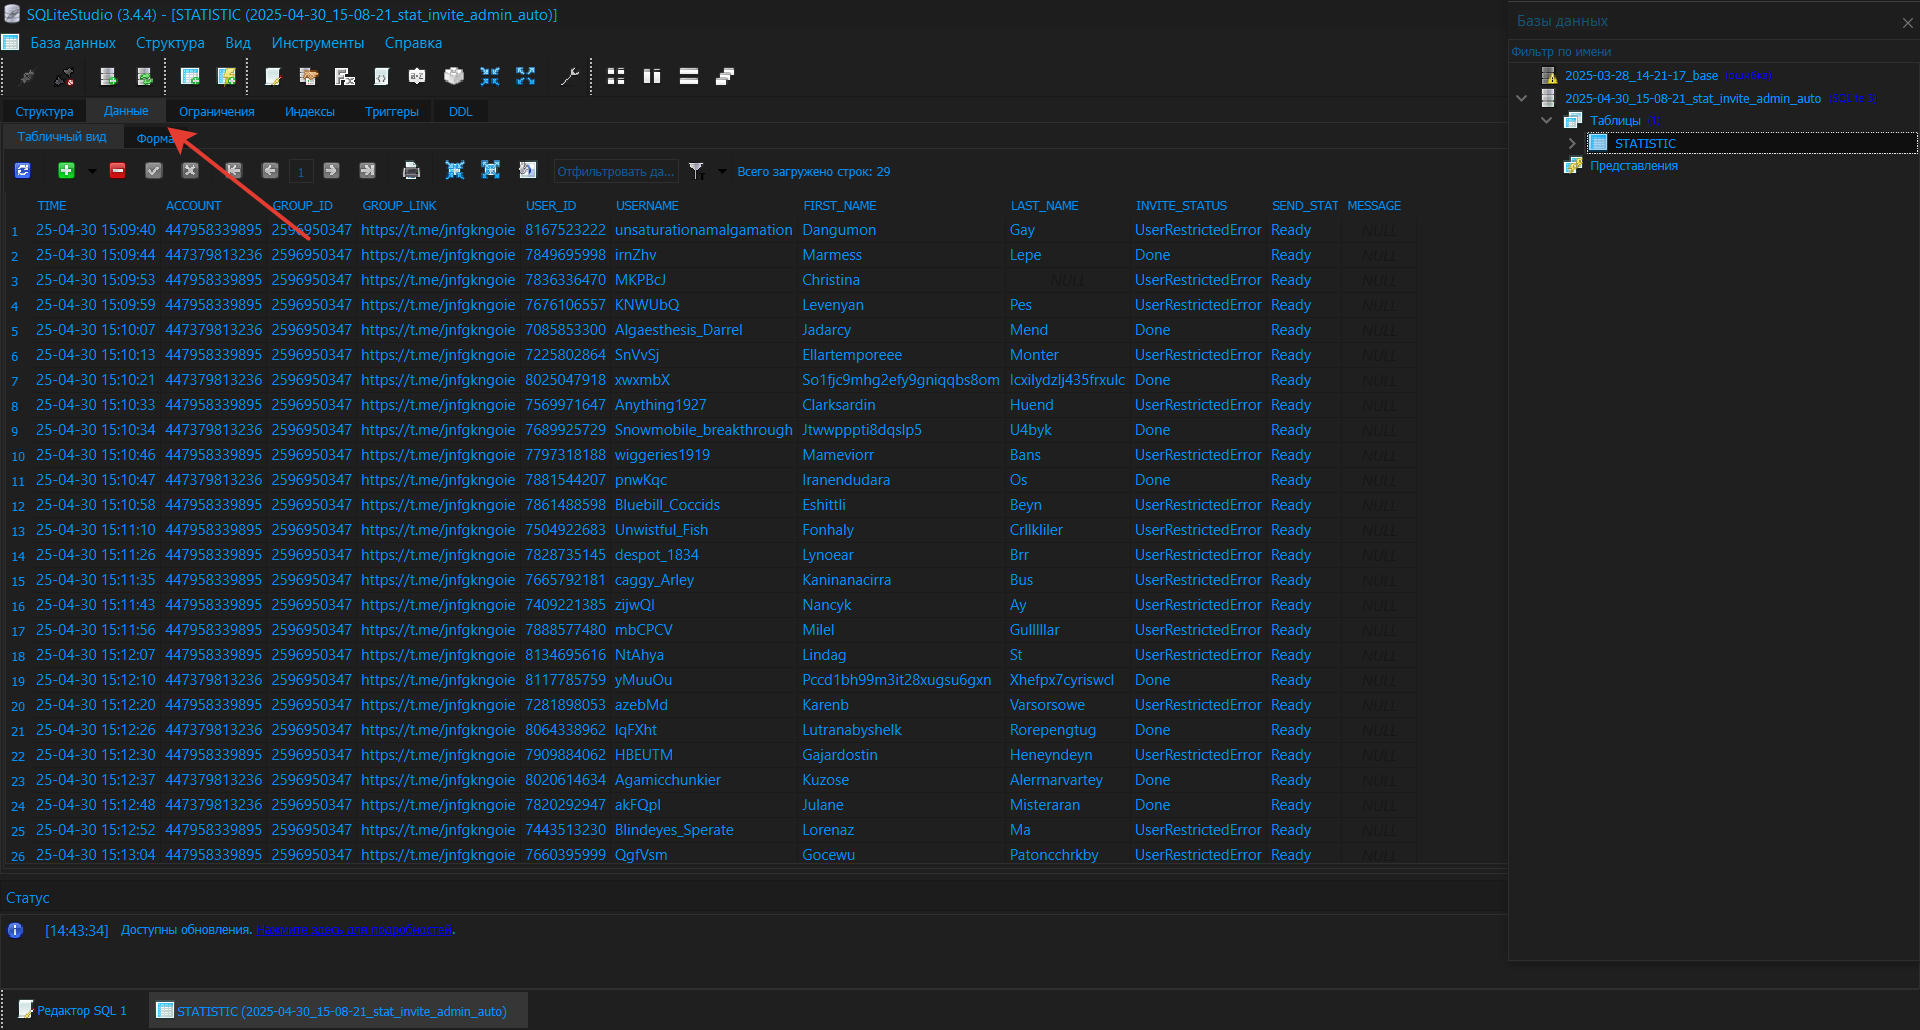Delete the selected row using red minus icon
Image resolution: width=1920 pixels, height=1030 pixels.
pyautogui.click(x=117, y=170)
